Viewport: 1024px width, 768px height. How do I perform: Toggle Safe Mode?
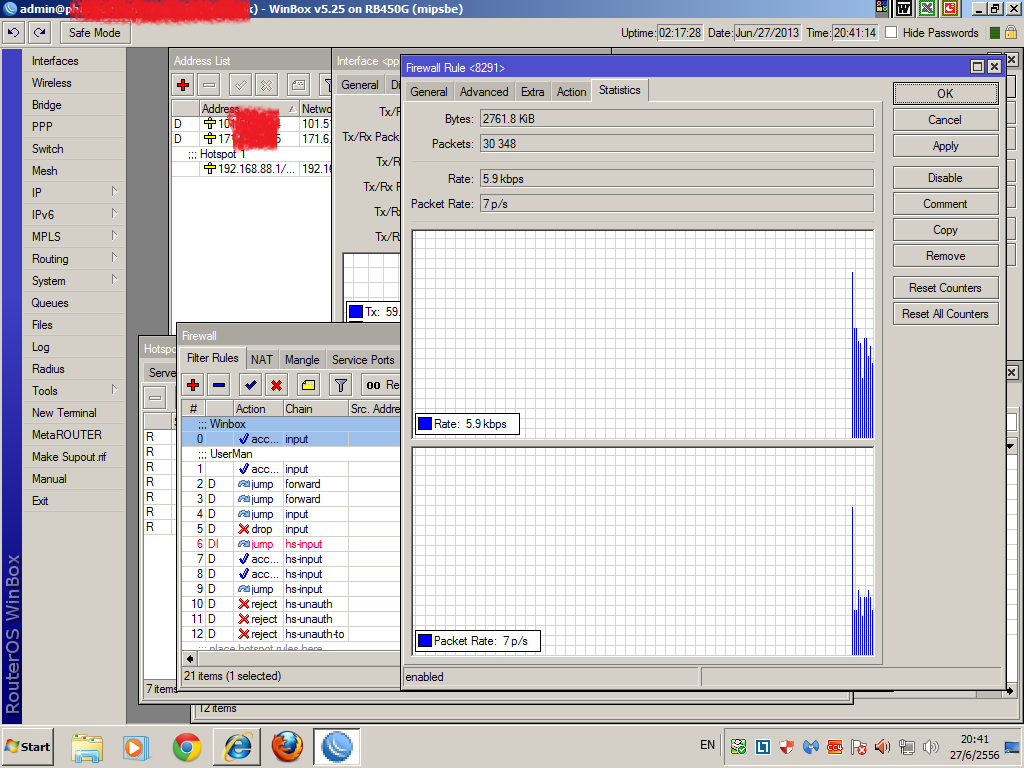95,33
